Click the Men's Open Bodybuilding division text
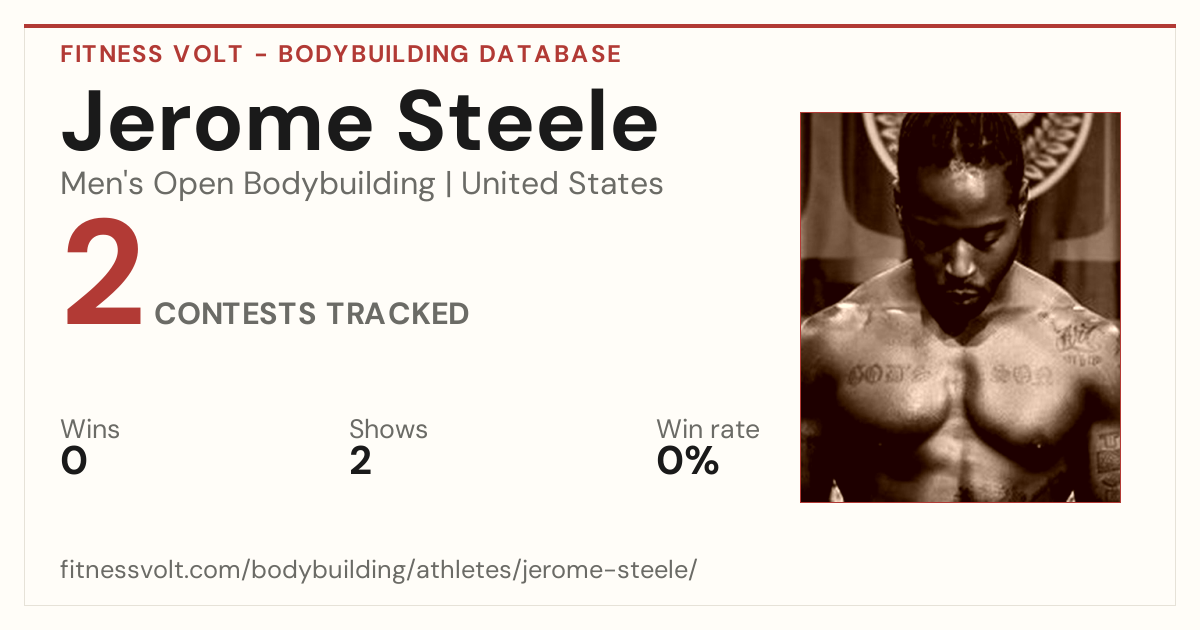The height and width of the screenshot is (630, 1200). 248,184
